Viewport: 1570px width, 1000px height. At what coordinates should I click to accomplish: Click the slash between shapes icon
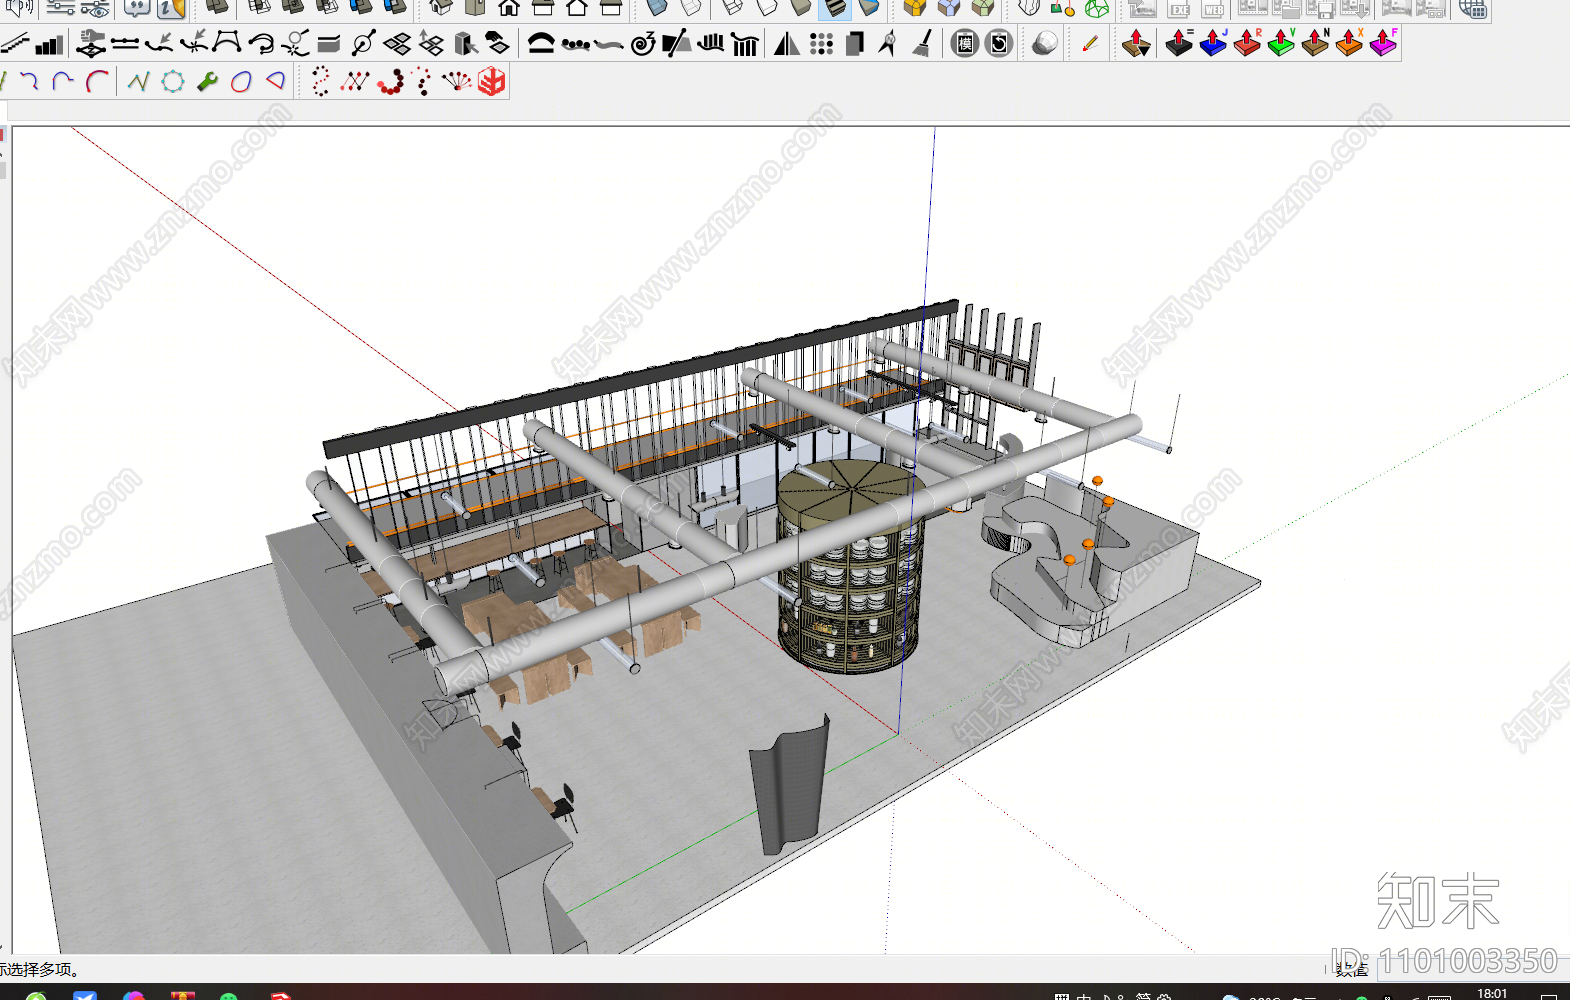tap(677, 43)
